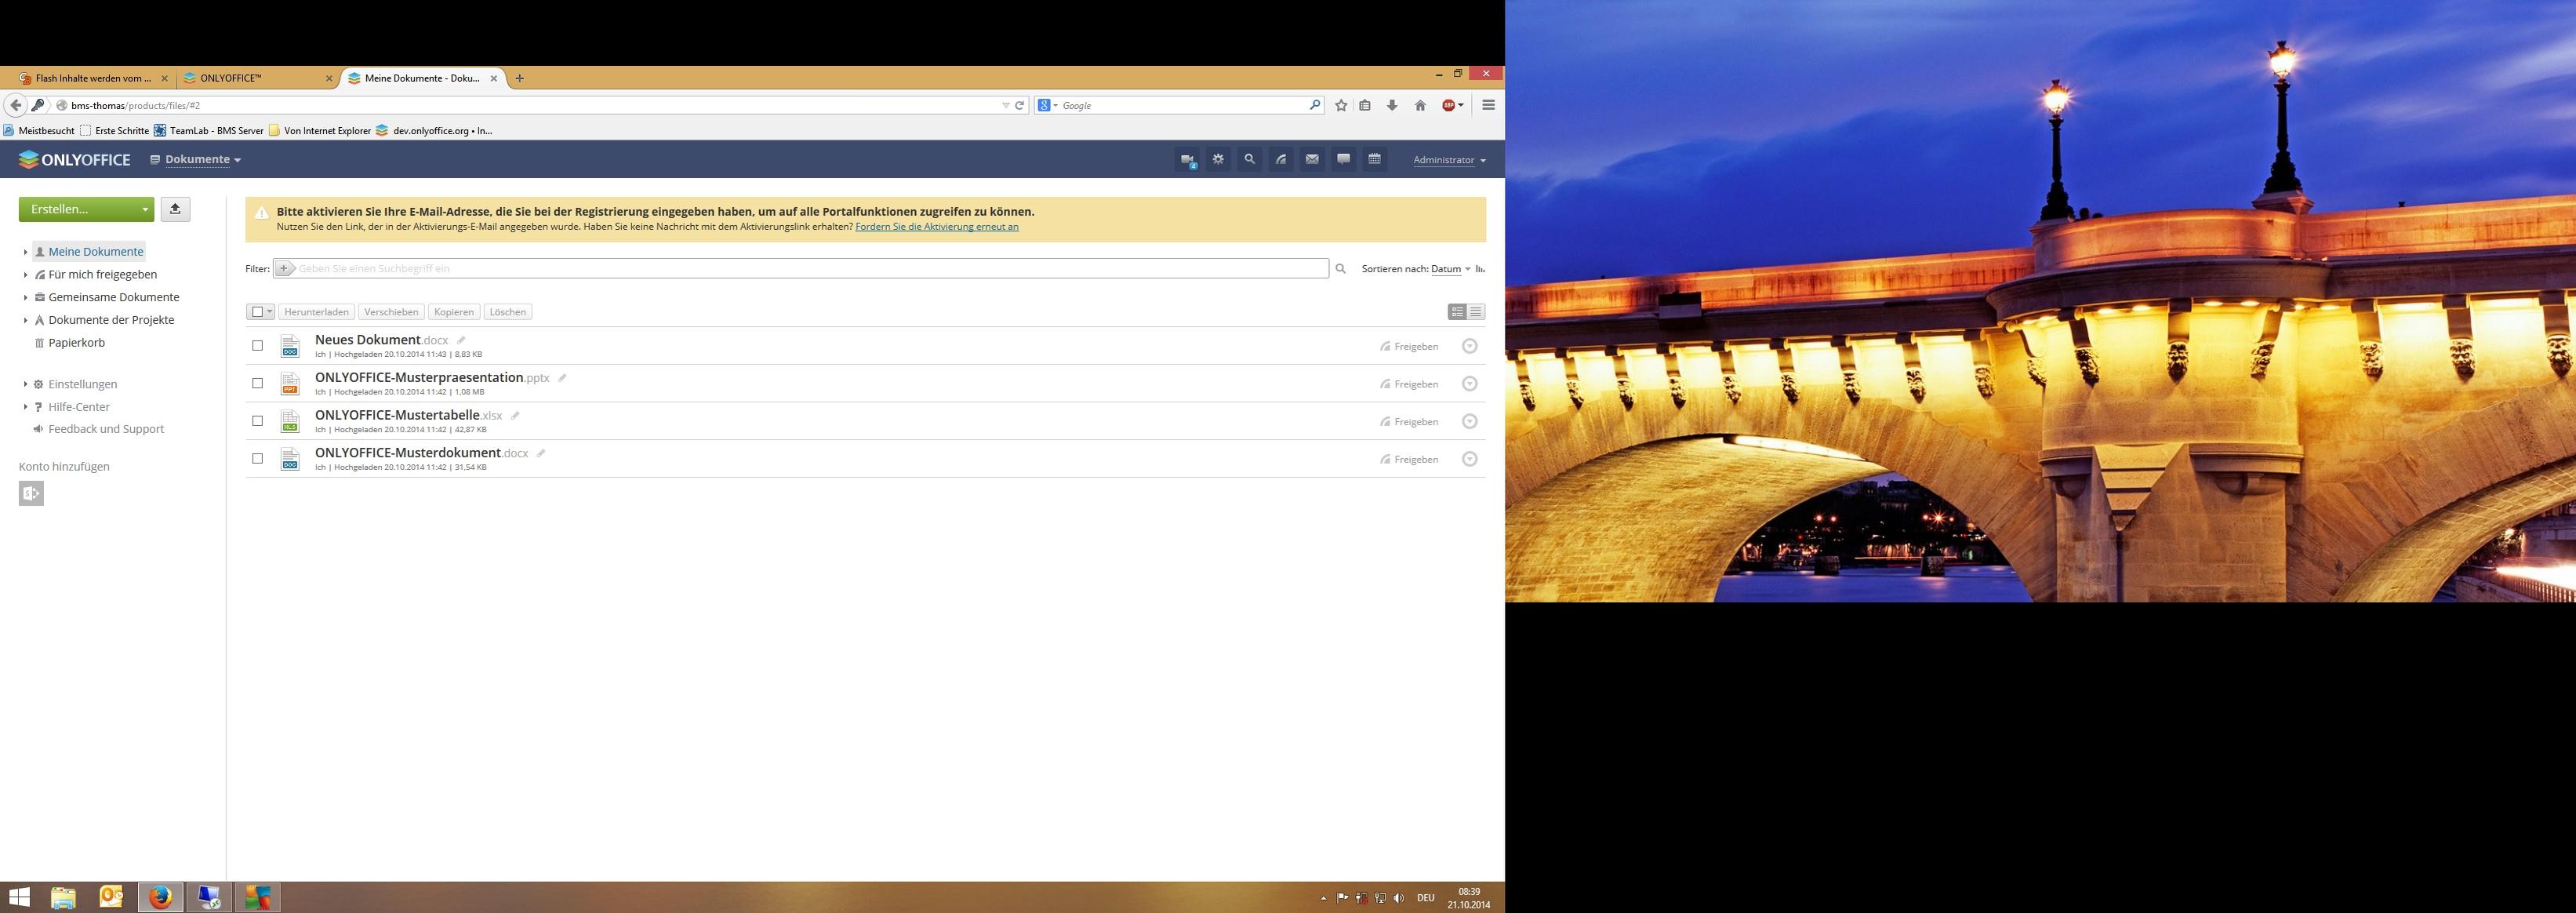This screenshot has height=913, width=2576.
Task: Expand the Gemeinsame Dokumente tree node
Action: pos(25,297)
